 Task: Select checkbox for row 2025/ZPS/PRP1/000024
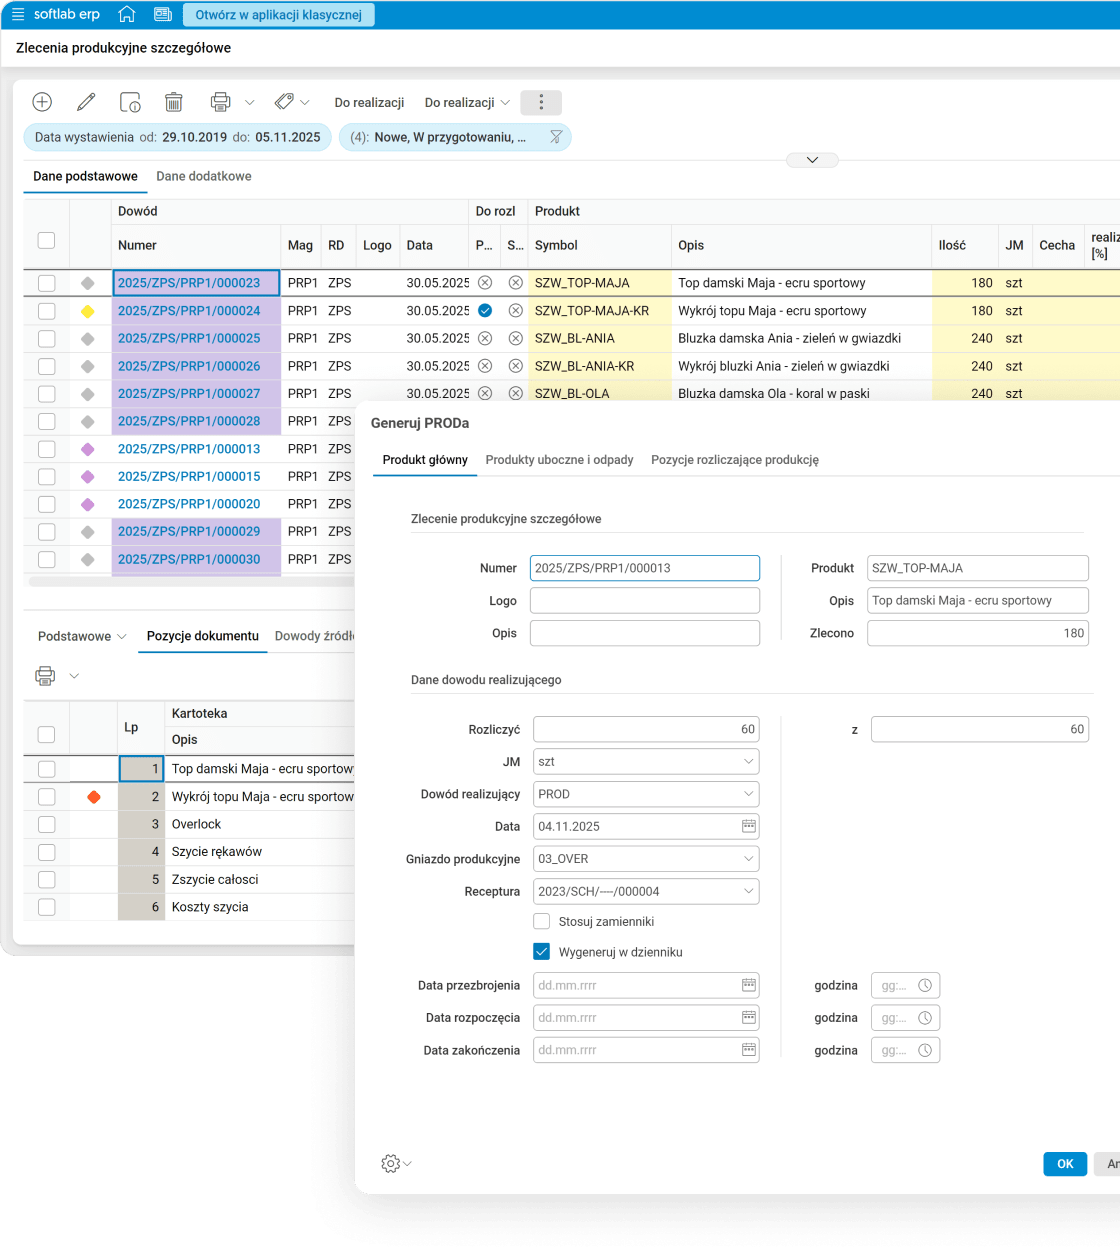46,311
